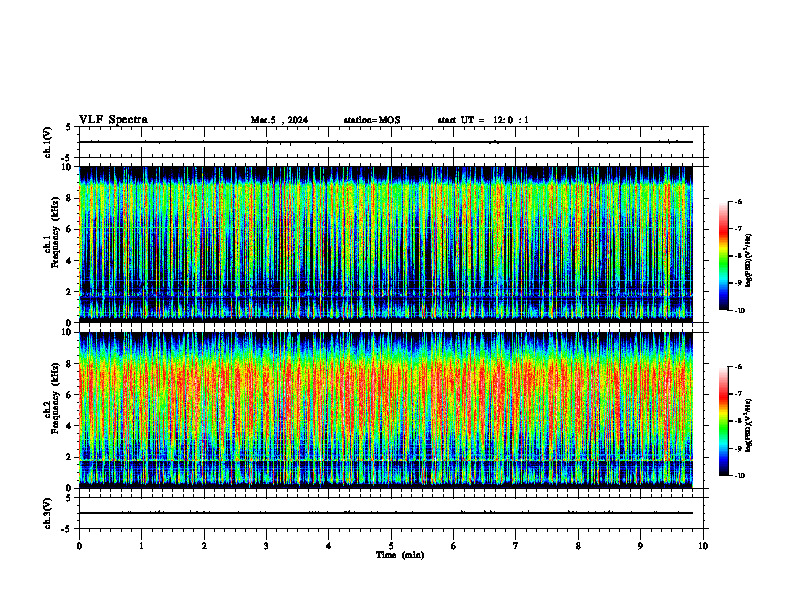Viewport: 792px width, 612px height.
Task: Click the "-10" tick on ch.2 color scale
Action: tap(739, 476)
